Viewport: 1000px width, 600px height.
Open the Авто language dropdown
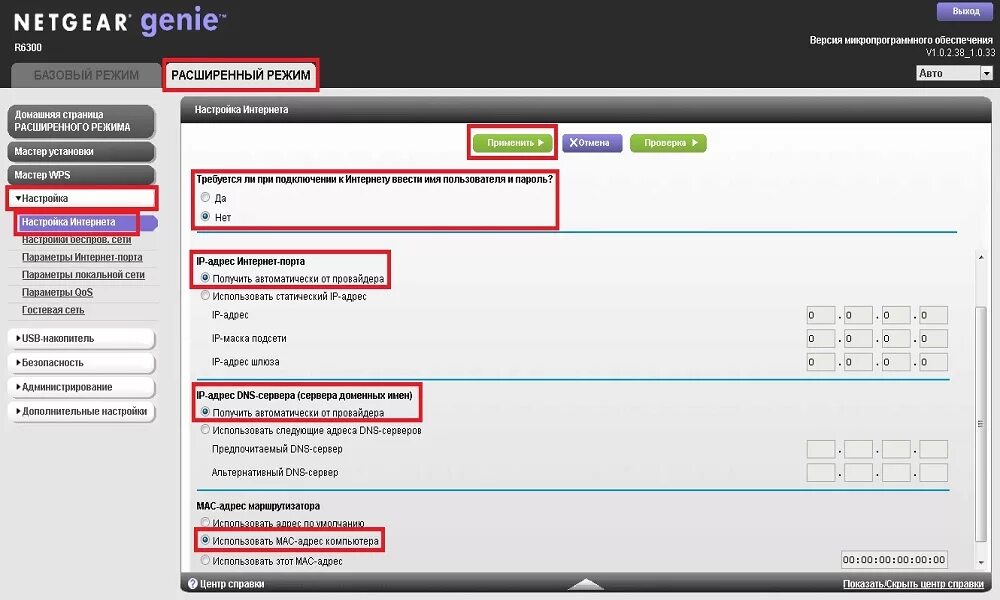pyautogui.click(x=955, y=73)
